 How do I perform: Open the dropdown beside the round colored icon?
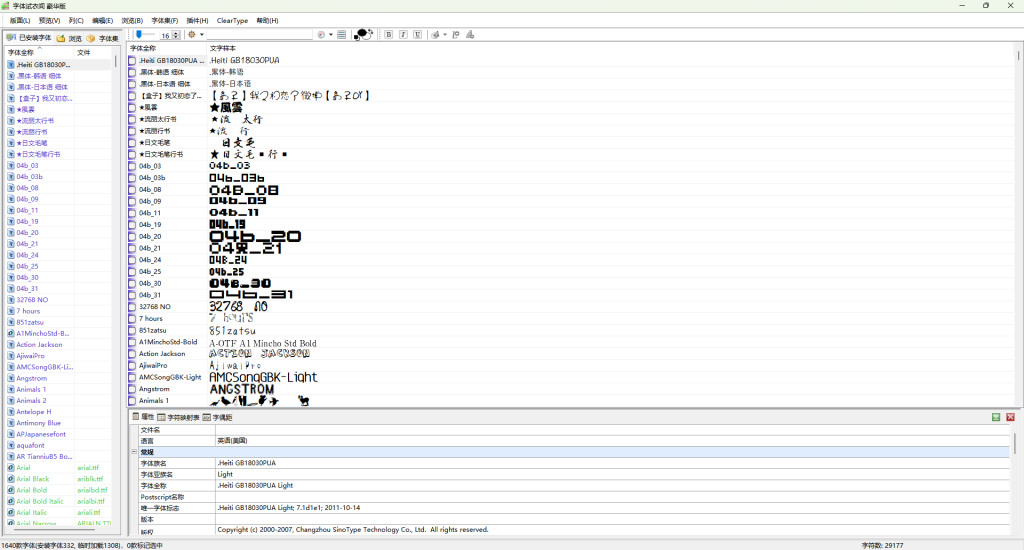coord(332,34)
